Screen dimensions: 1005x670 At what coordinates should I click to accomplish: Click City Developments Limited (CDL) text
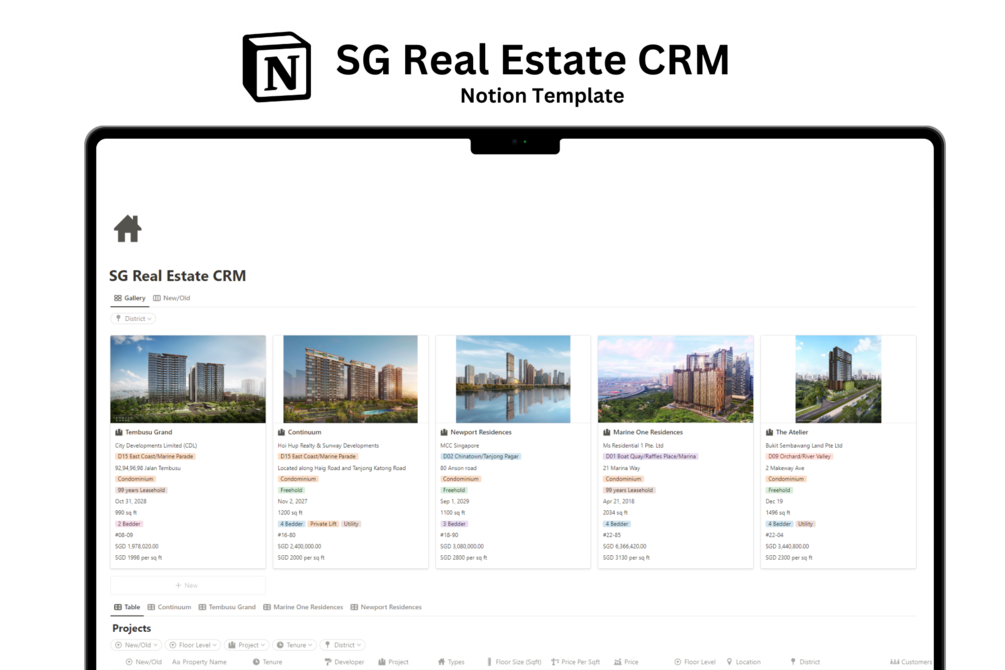pyautogui.click(x=156, y=446)
